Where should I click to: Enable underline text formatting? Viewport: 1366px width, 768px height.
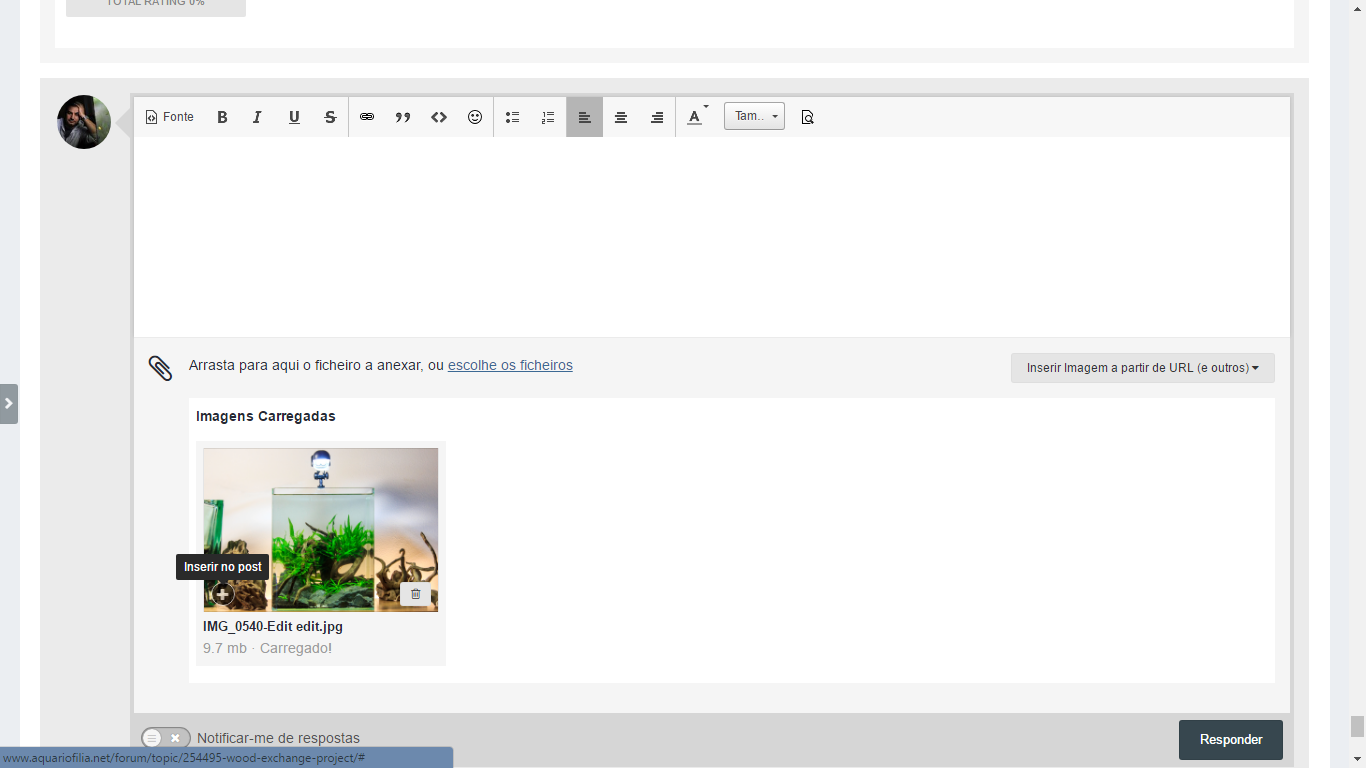point(294,117)
